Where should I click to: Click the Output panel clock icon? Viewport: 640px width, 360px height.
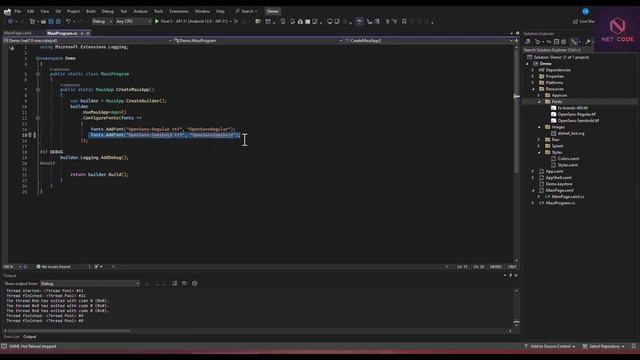[x=195, y=283]
